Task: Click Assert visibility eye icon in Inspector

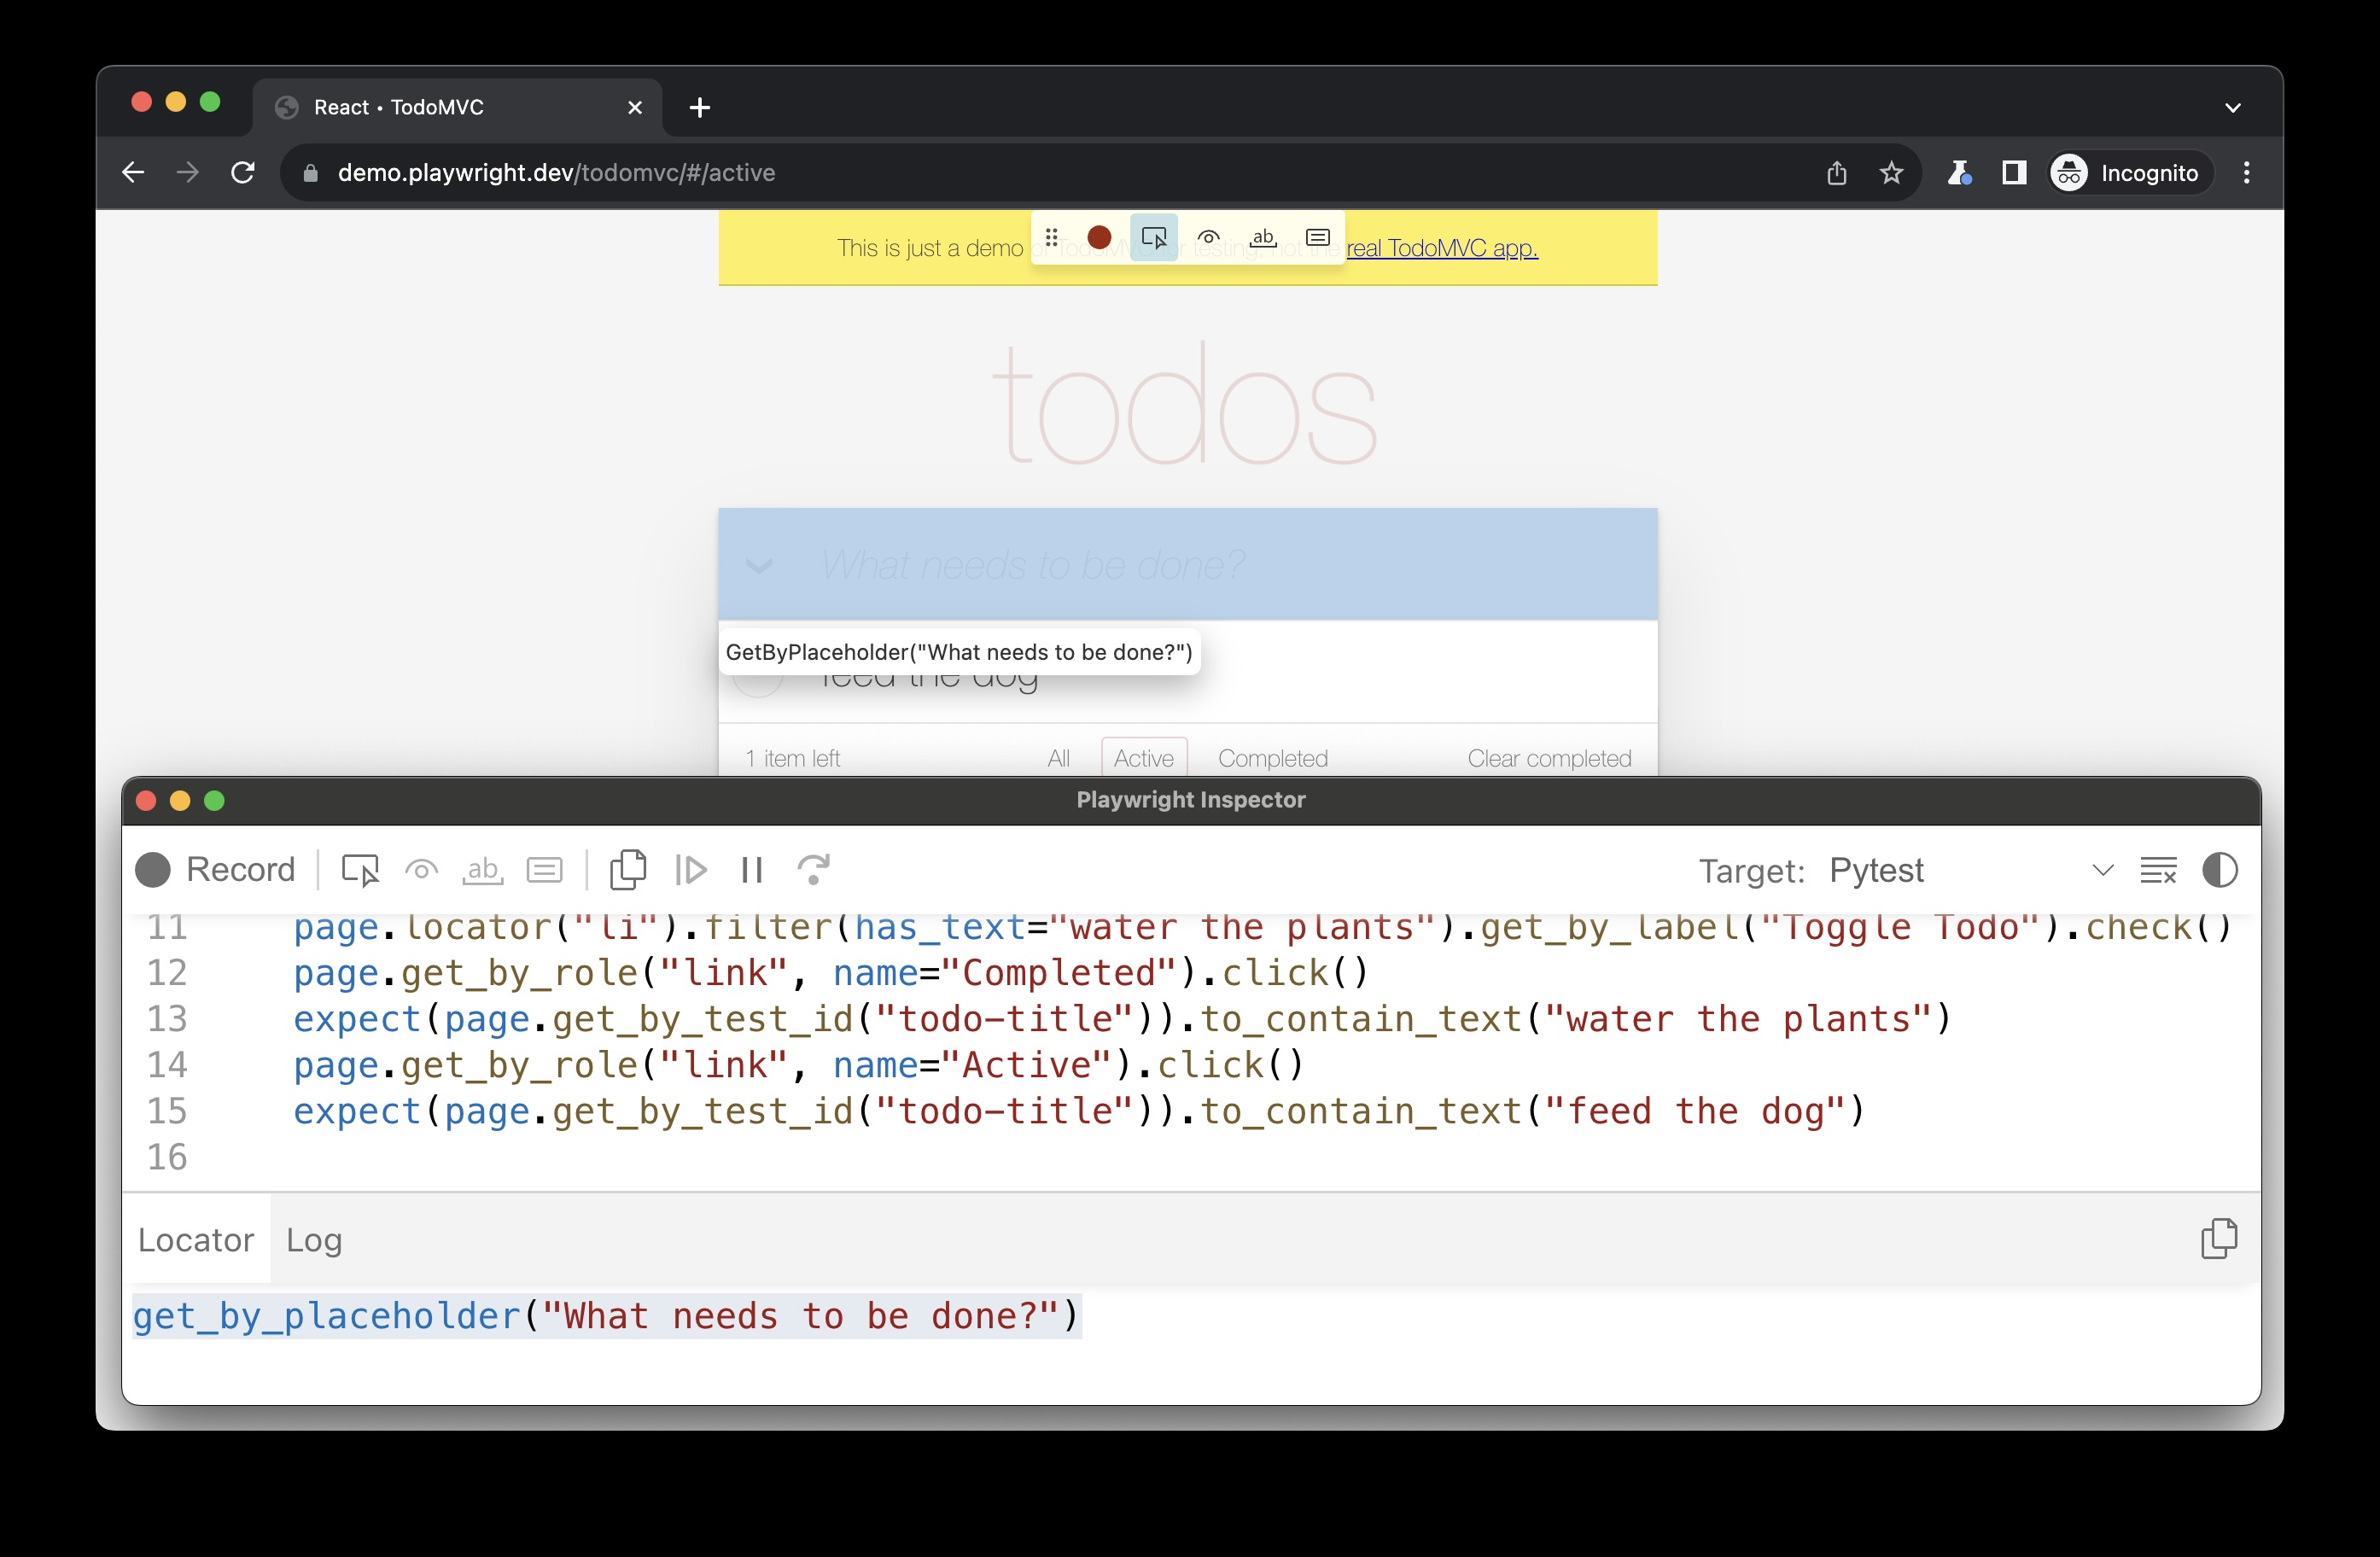Action: 421,870
